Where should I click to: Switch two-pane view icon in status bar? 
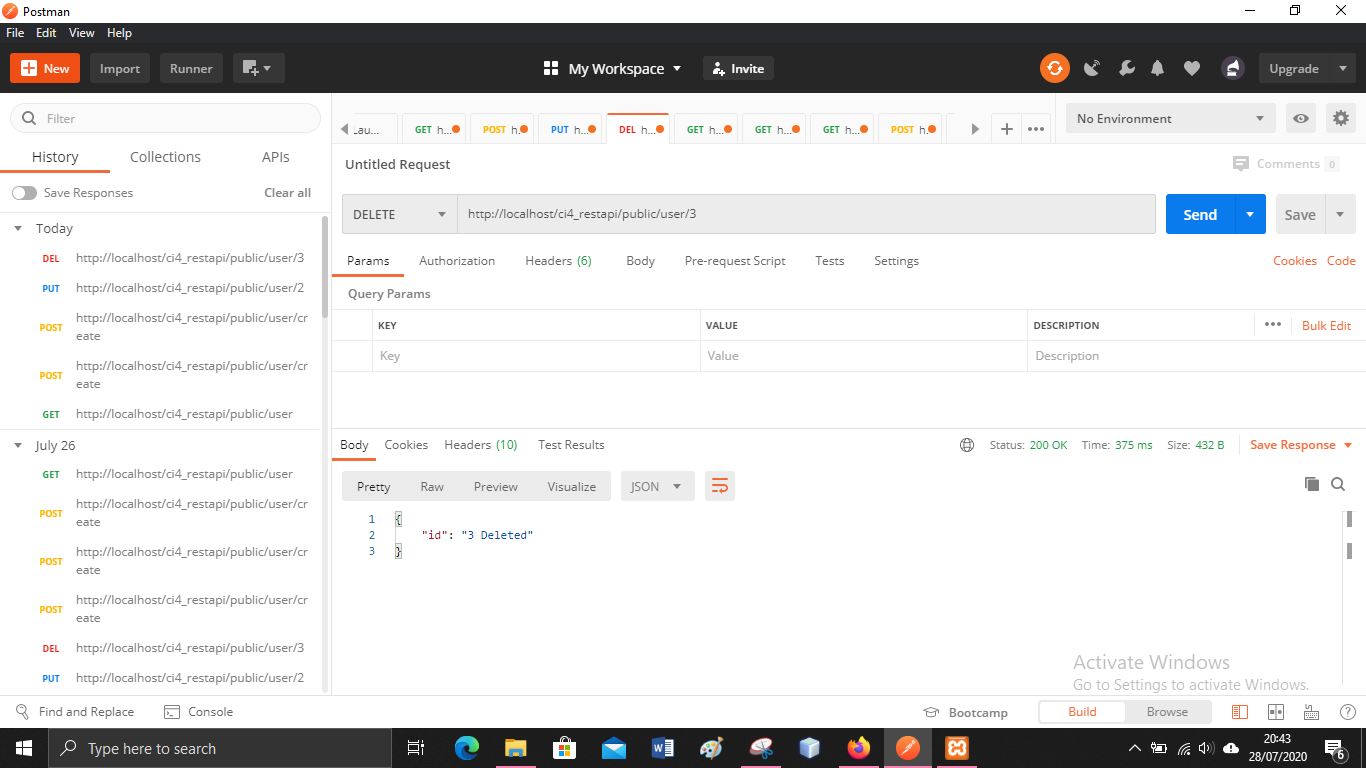coord(1276,712)
